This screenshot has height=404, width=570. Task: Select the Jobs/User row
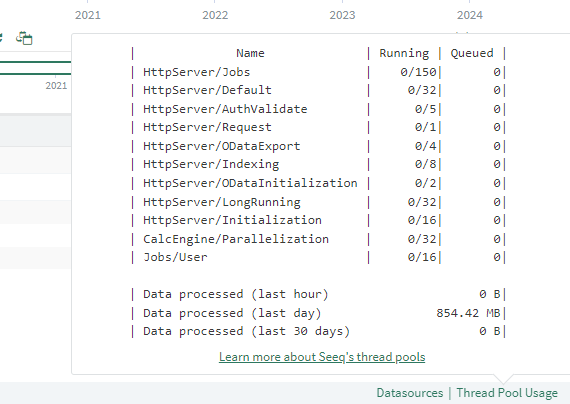[x=319, y=257]
